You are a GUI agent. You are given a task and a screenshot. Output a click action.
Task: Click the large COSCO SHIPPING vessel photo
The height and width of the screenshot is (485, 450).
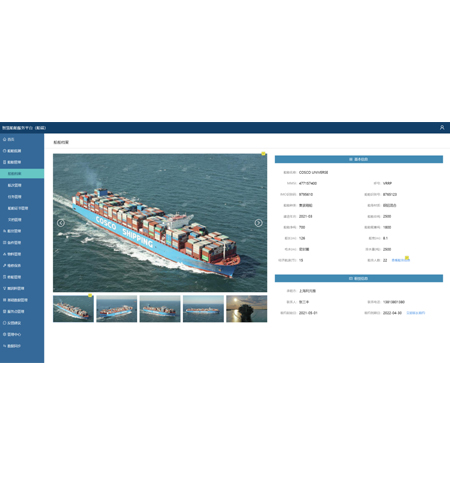pos(160,223)
